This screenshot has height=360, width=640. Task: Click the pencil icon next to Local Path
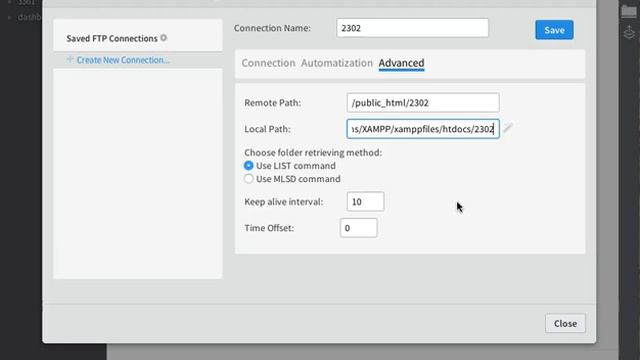tap(508, 128)
